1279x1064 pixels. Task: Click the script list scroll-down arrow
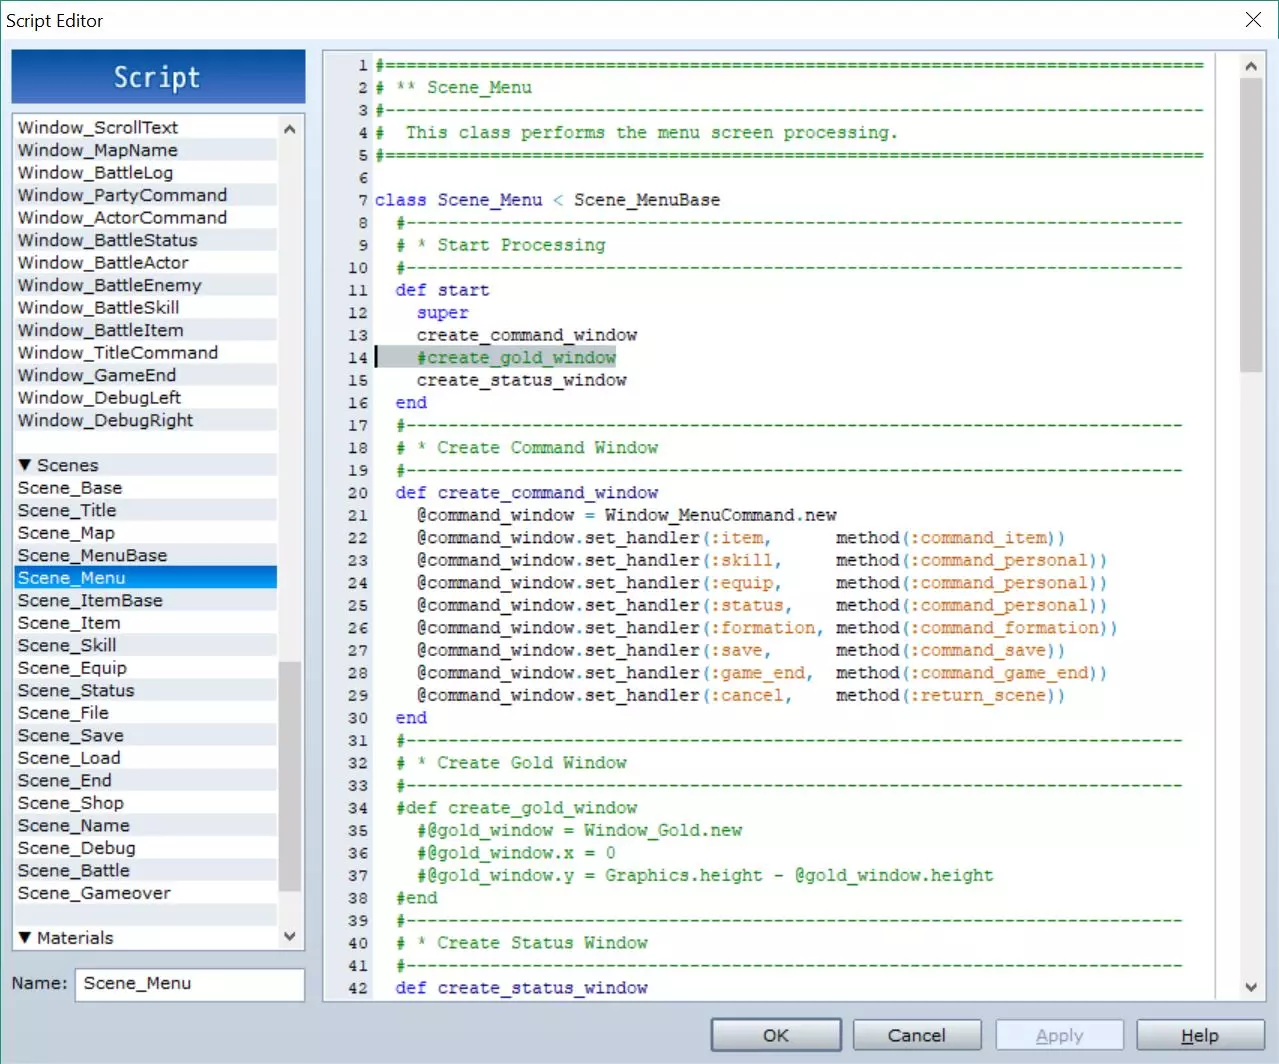(290, 937)
